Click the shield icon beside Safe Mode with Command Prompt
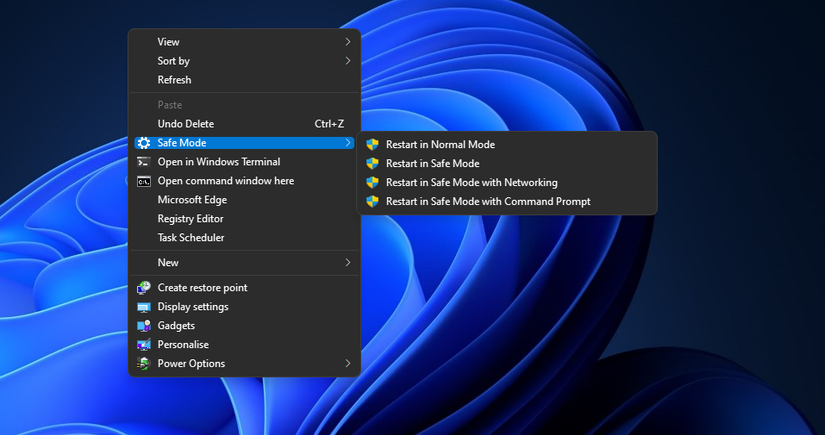 (x=373, y=201)
